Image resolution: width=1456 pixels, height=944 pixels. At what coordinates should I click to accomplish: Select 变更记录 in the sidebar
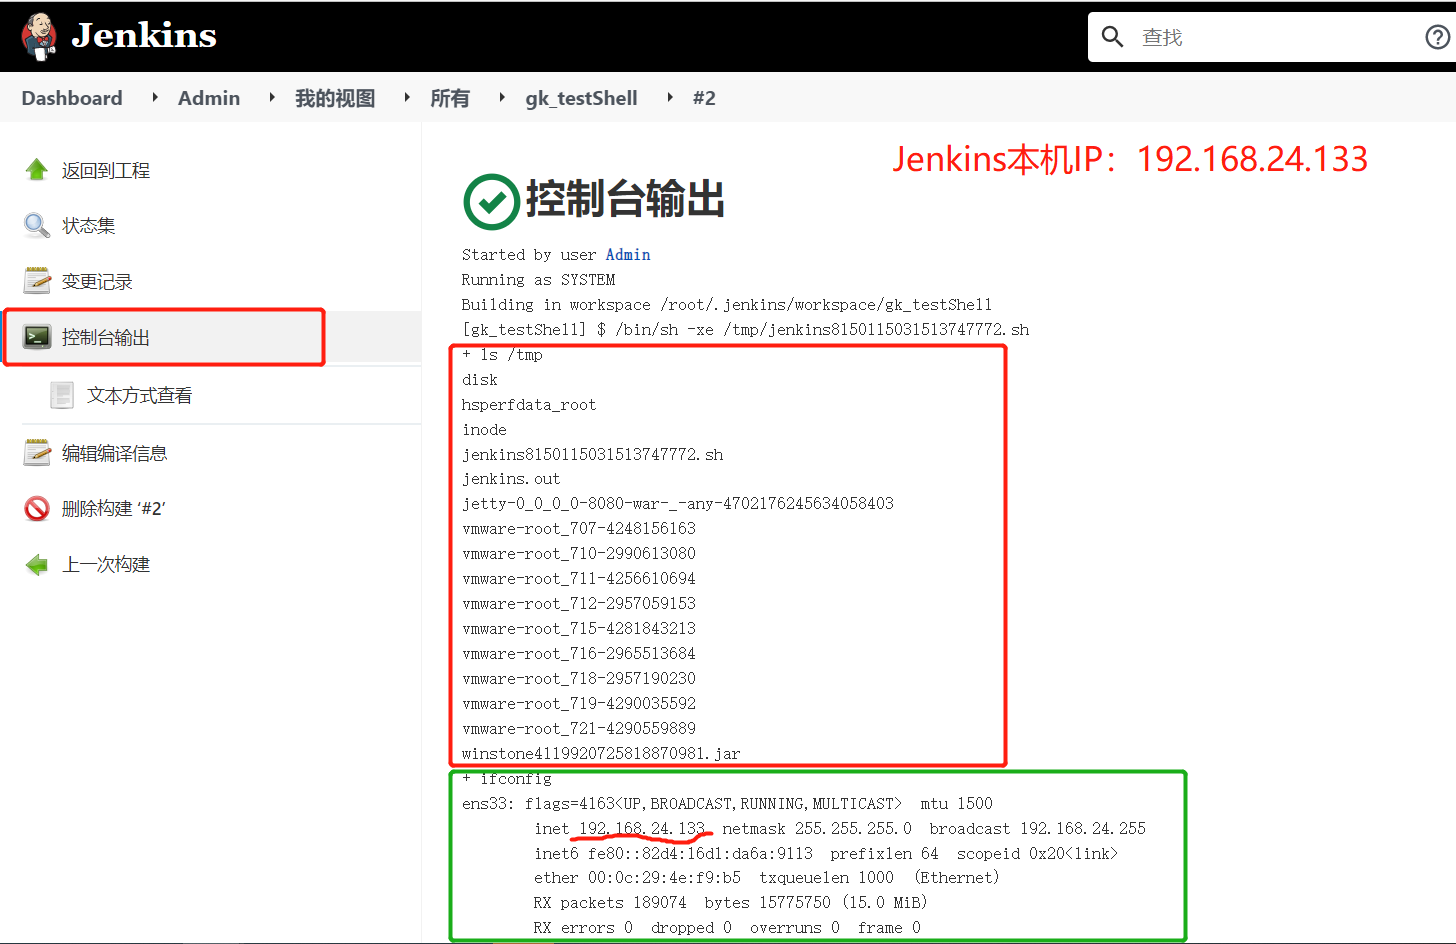[x=97, y=282]
